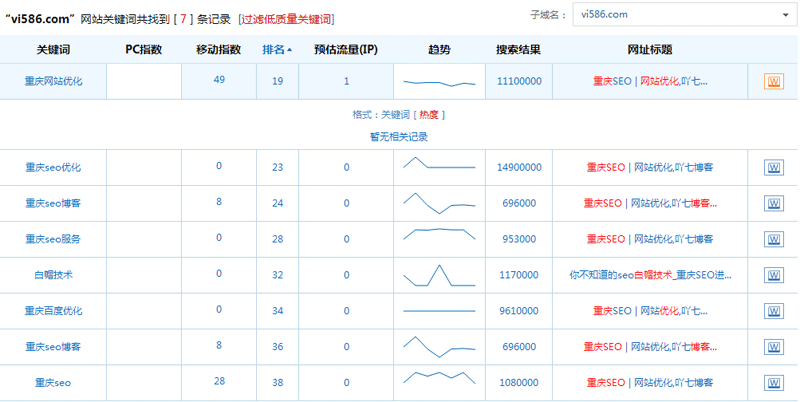The image size is (800, 402).
Task: Open the page title link starting 你不知道的seo白帽技术
Action: pyautogui.click(x=650, y=275)
